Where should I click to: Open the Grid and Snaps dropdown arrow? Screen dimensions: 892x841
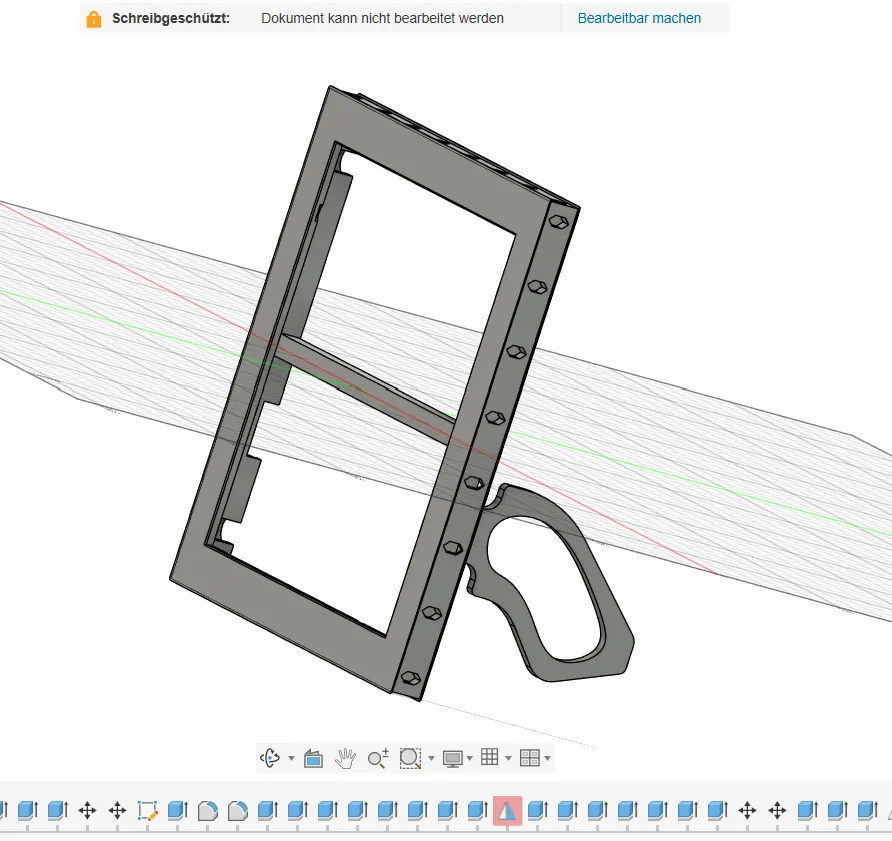[509, 758]
